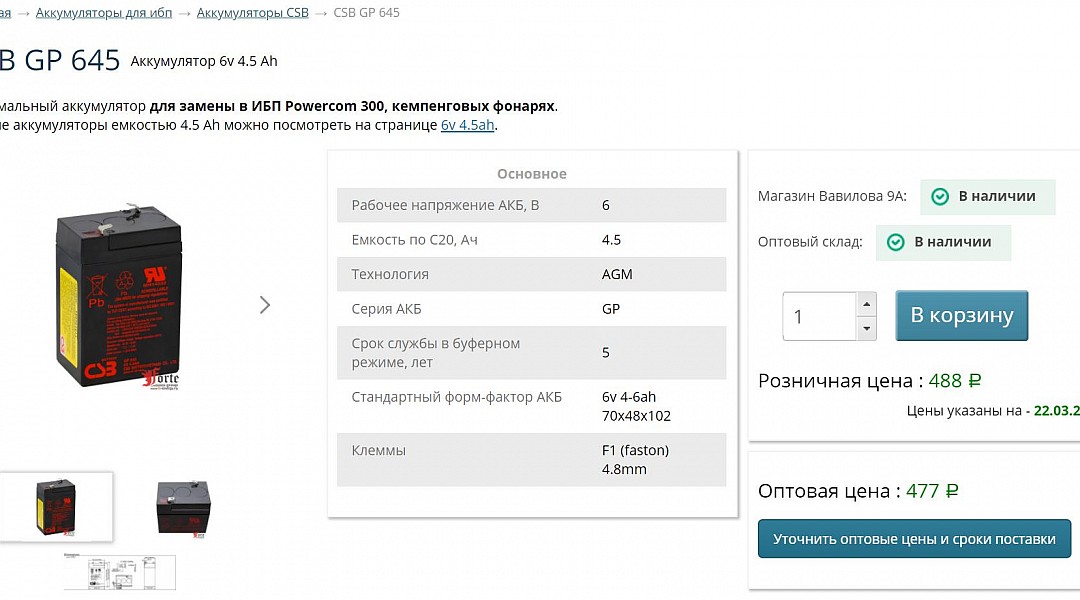Select the second battery thumbnail

[183, 507]
